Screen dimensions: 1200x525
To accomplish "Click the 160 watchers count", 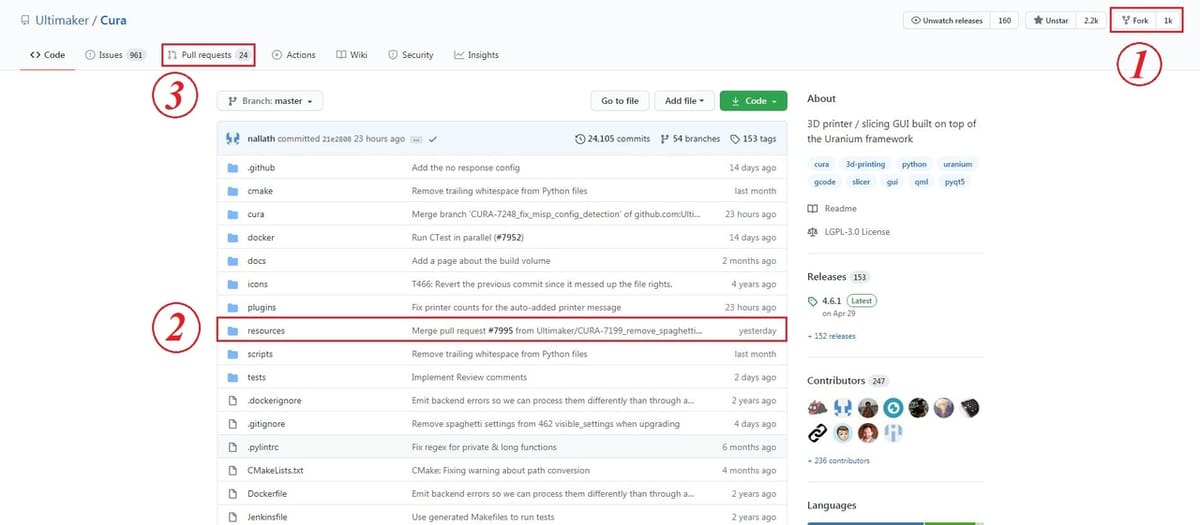I will click(x=1004, y=20).
